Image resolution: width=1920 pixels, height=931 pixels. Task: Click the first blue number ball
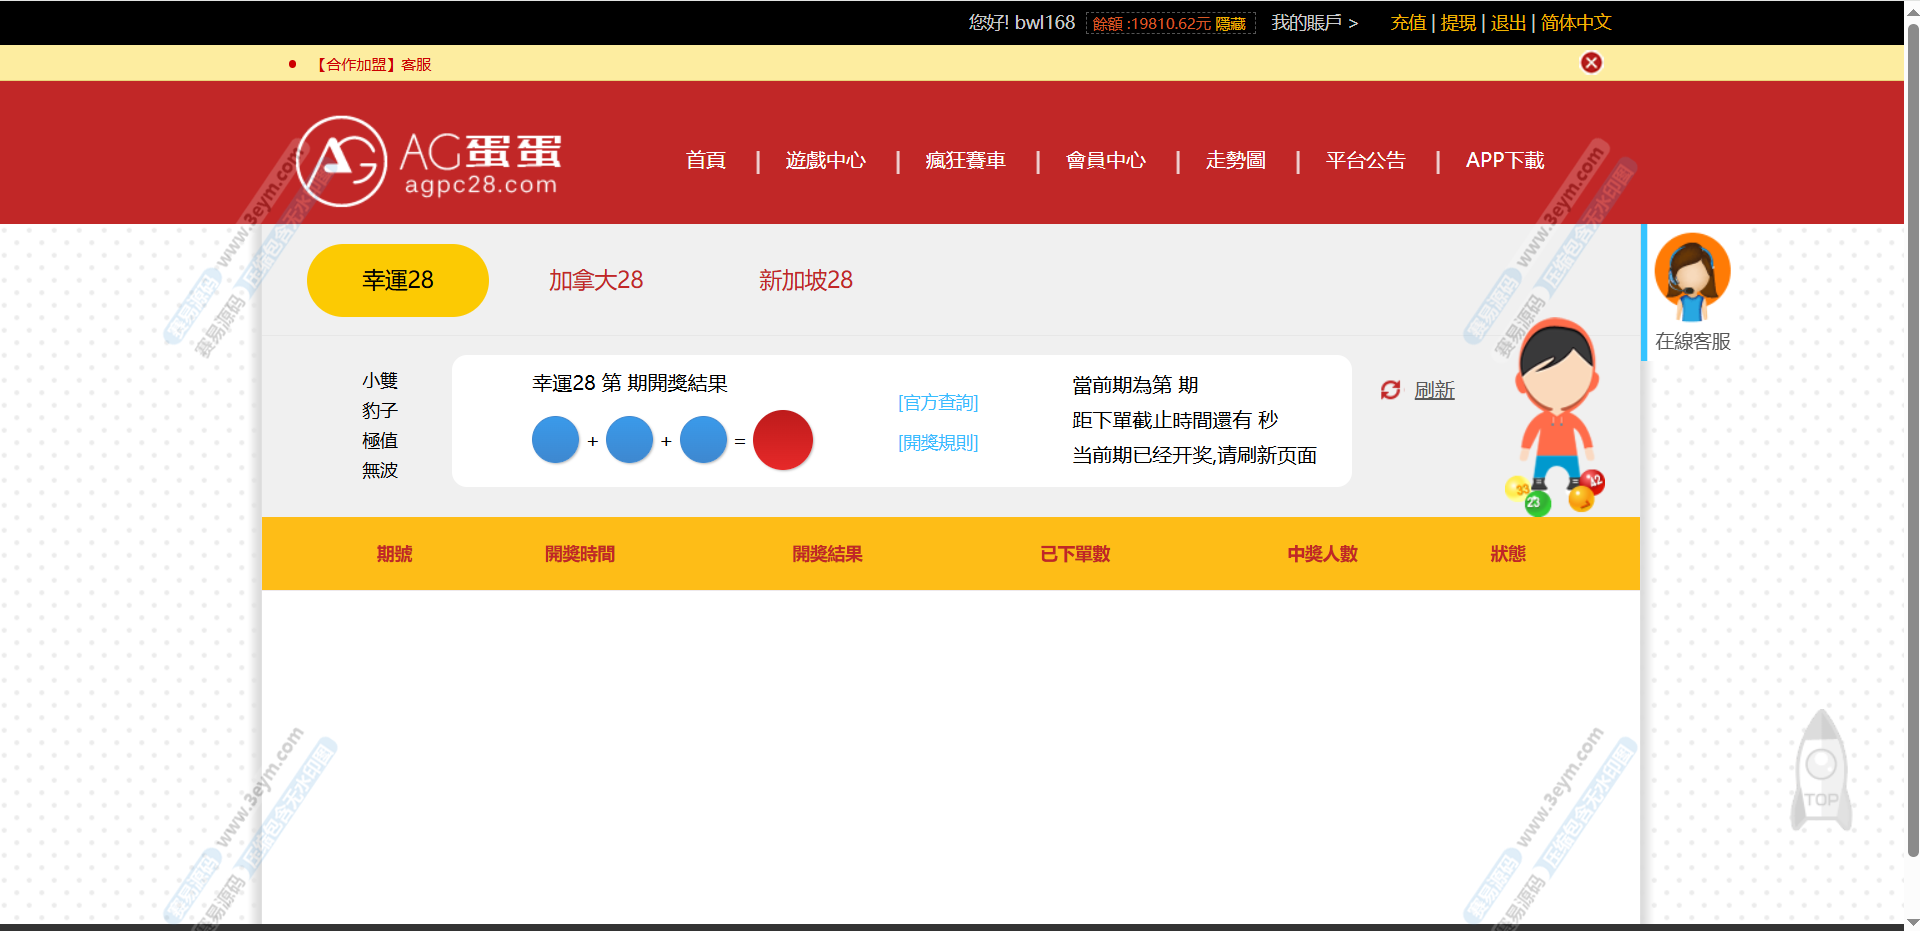555,440
